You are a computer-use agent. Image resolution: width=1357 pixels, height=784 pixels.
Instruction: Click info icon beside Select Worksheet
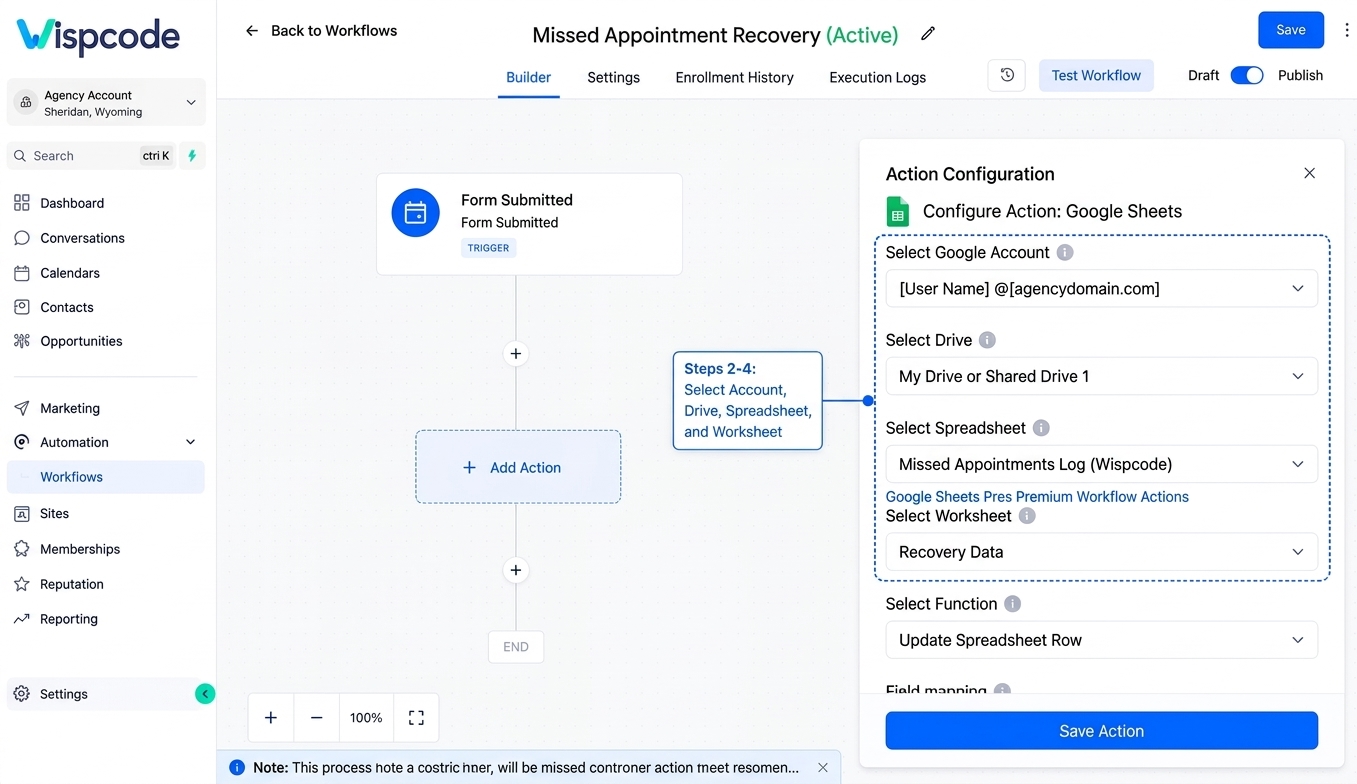(1027, 516)
